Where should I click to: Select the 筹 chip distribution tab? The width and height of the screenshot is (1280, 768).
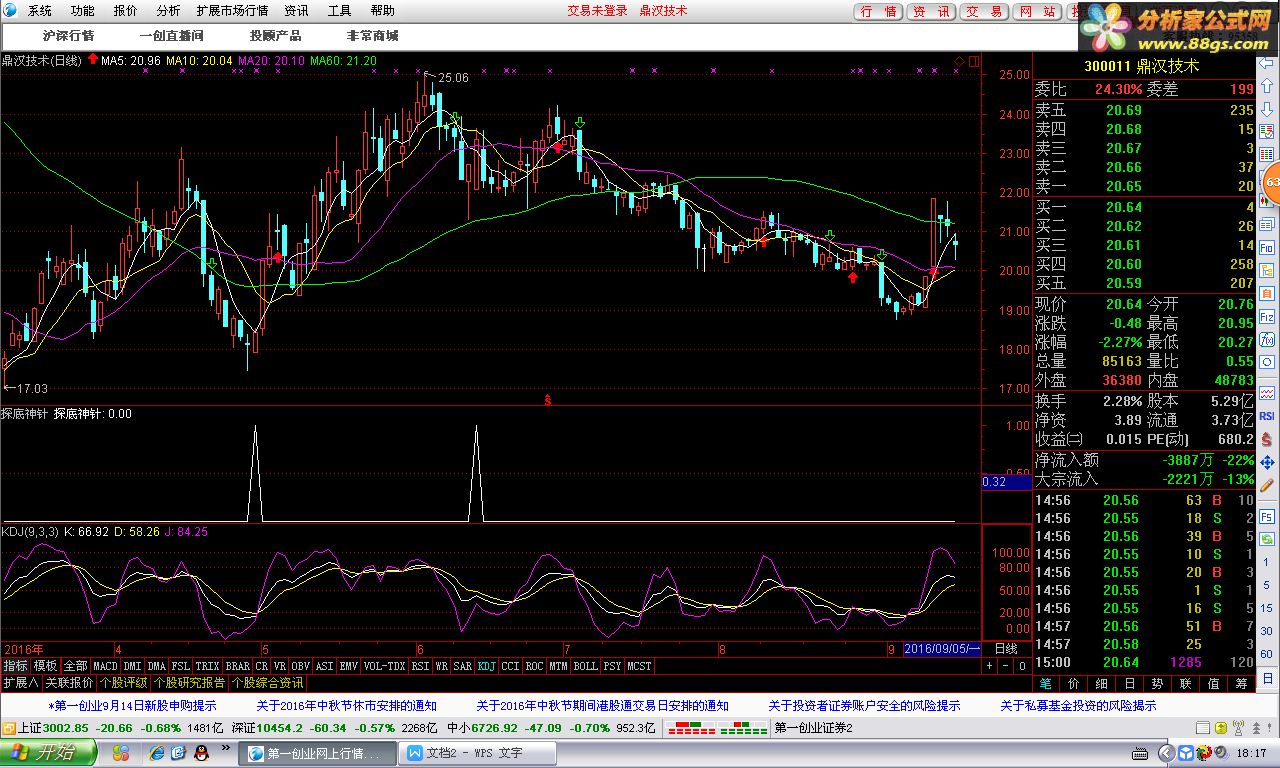pos(1241,684)
